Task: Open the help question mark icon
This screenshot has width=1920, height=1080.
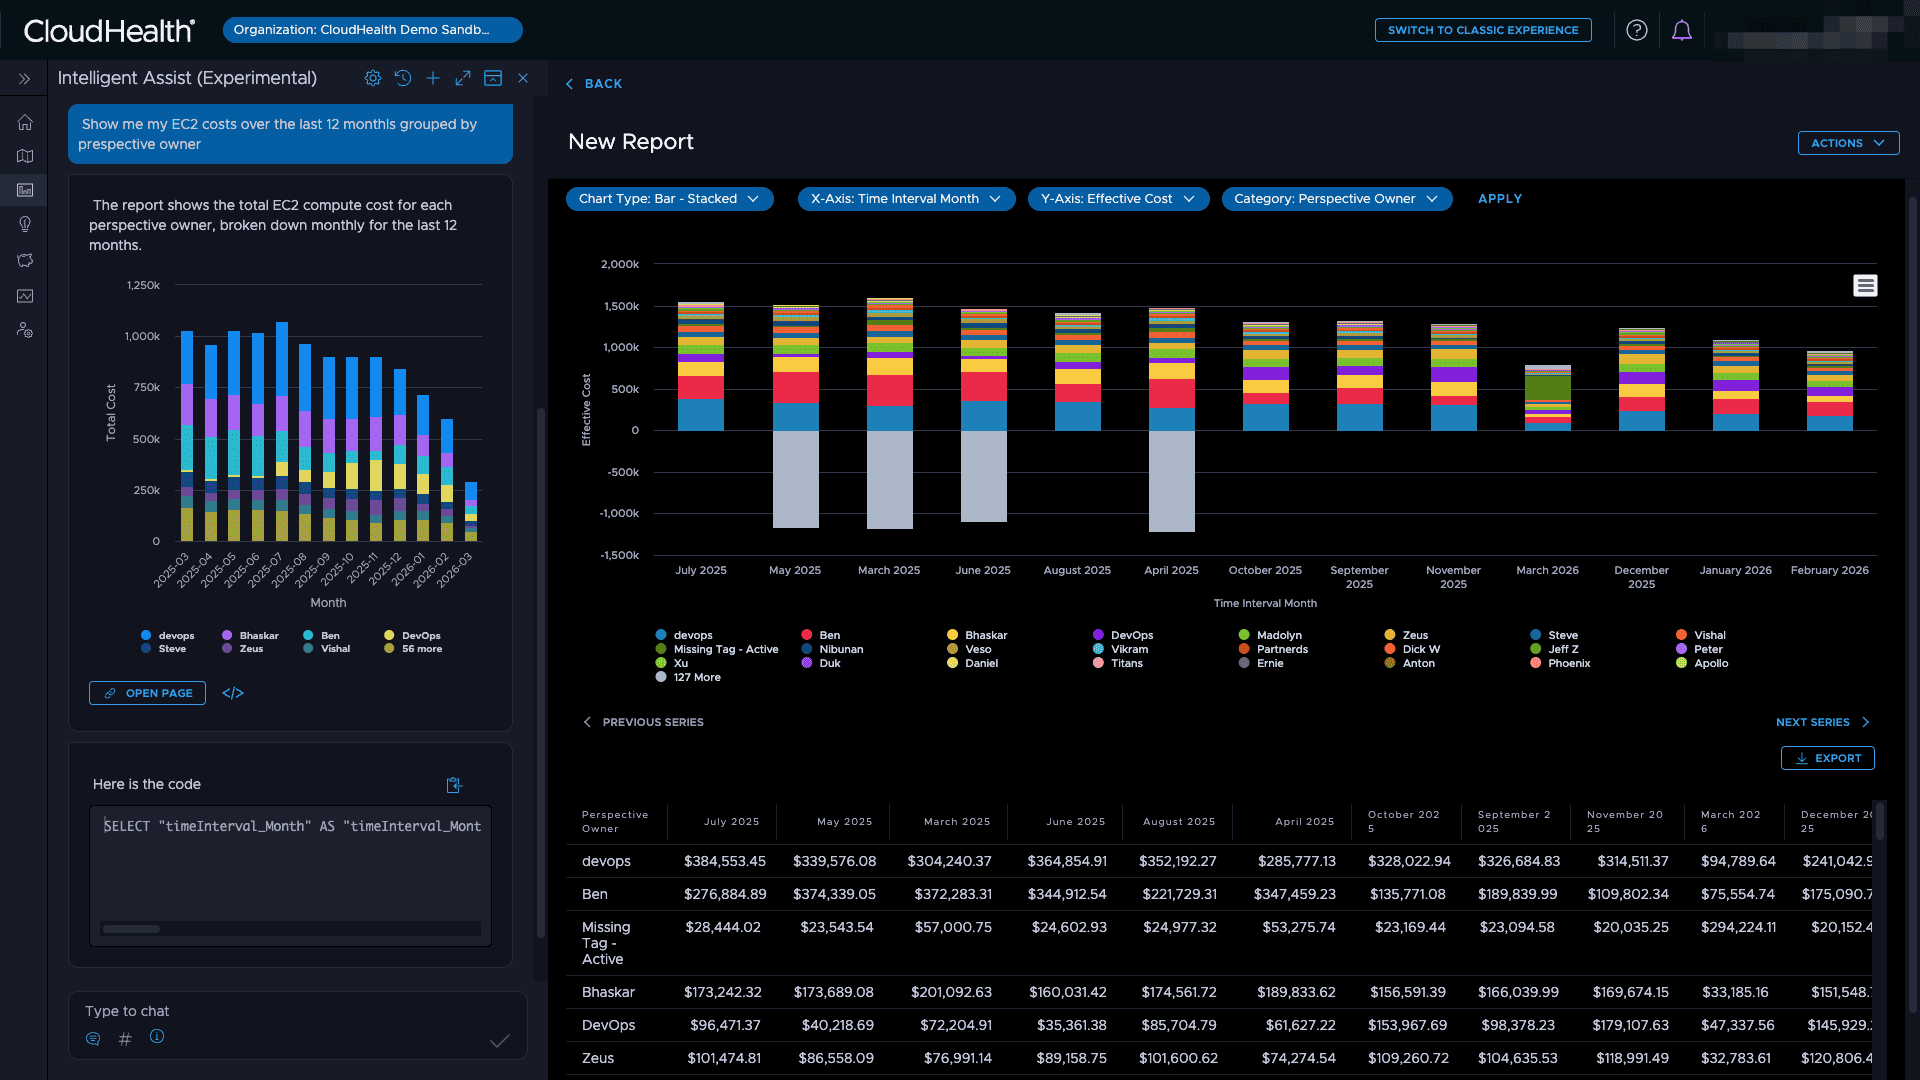Action: (x=1637, y=30)
